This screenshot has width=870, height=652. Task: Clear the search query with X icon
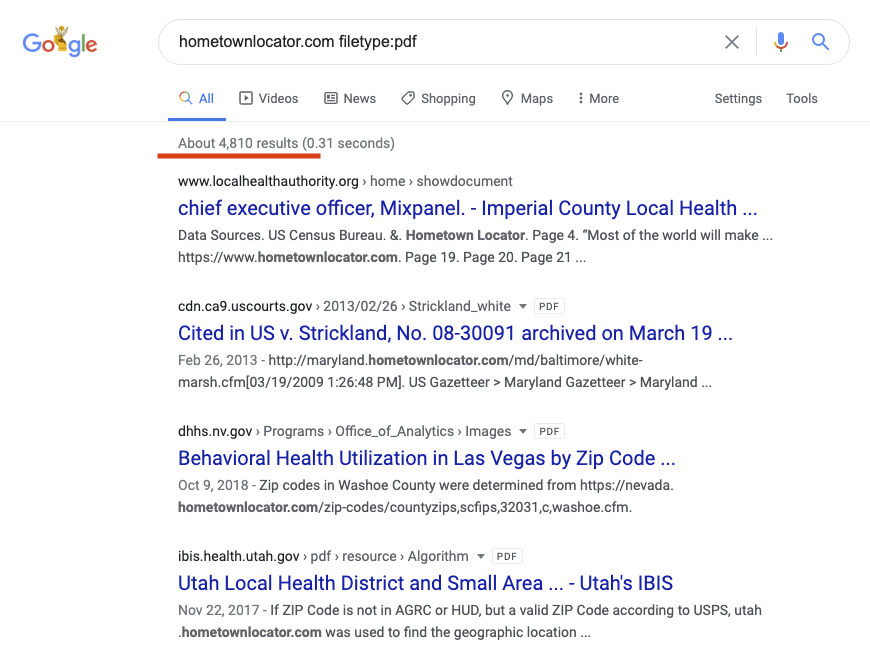pyautogui.click(x=732, y=42)
